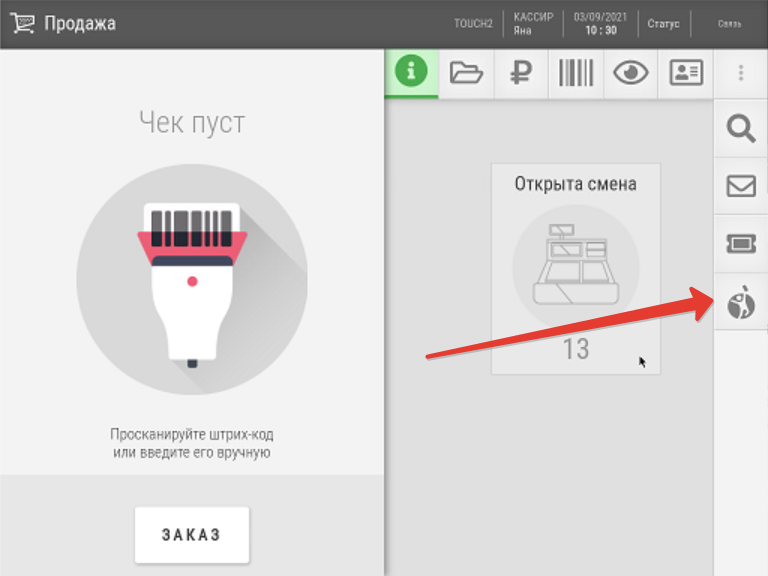Select the green info tab icon

click(411, 72)
